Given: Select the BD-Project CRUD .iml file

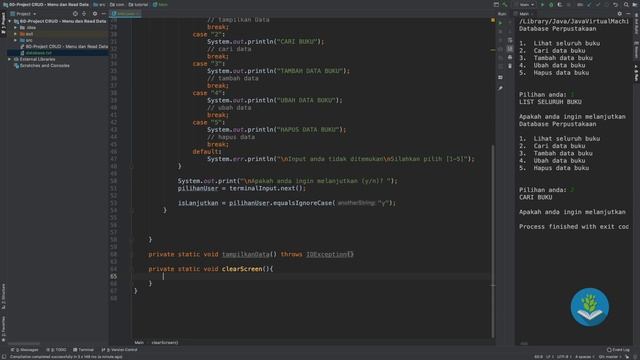Looking at the screenshot, I should pyautogui.click(x=64, y=47).
